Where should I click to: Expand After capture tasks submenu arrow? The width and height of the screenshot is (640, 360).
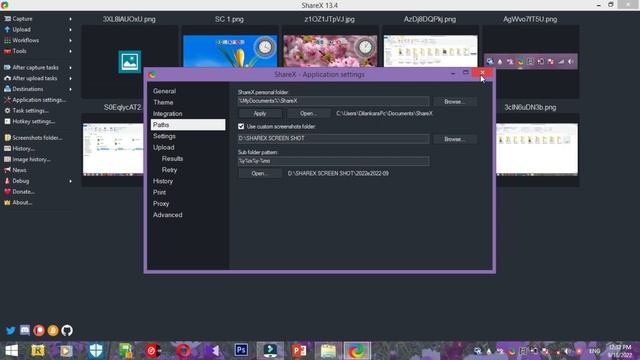71,67
